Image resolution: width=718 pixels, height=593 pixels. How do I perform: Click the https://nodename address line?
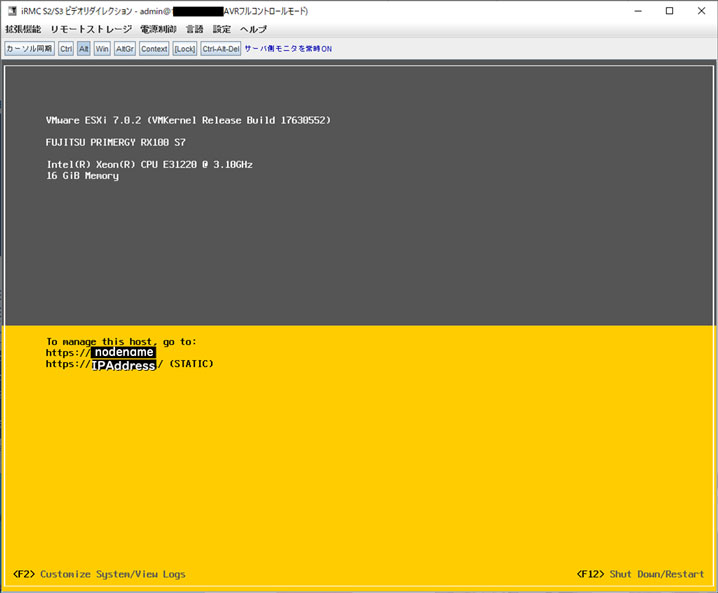(x=101, y=352)
